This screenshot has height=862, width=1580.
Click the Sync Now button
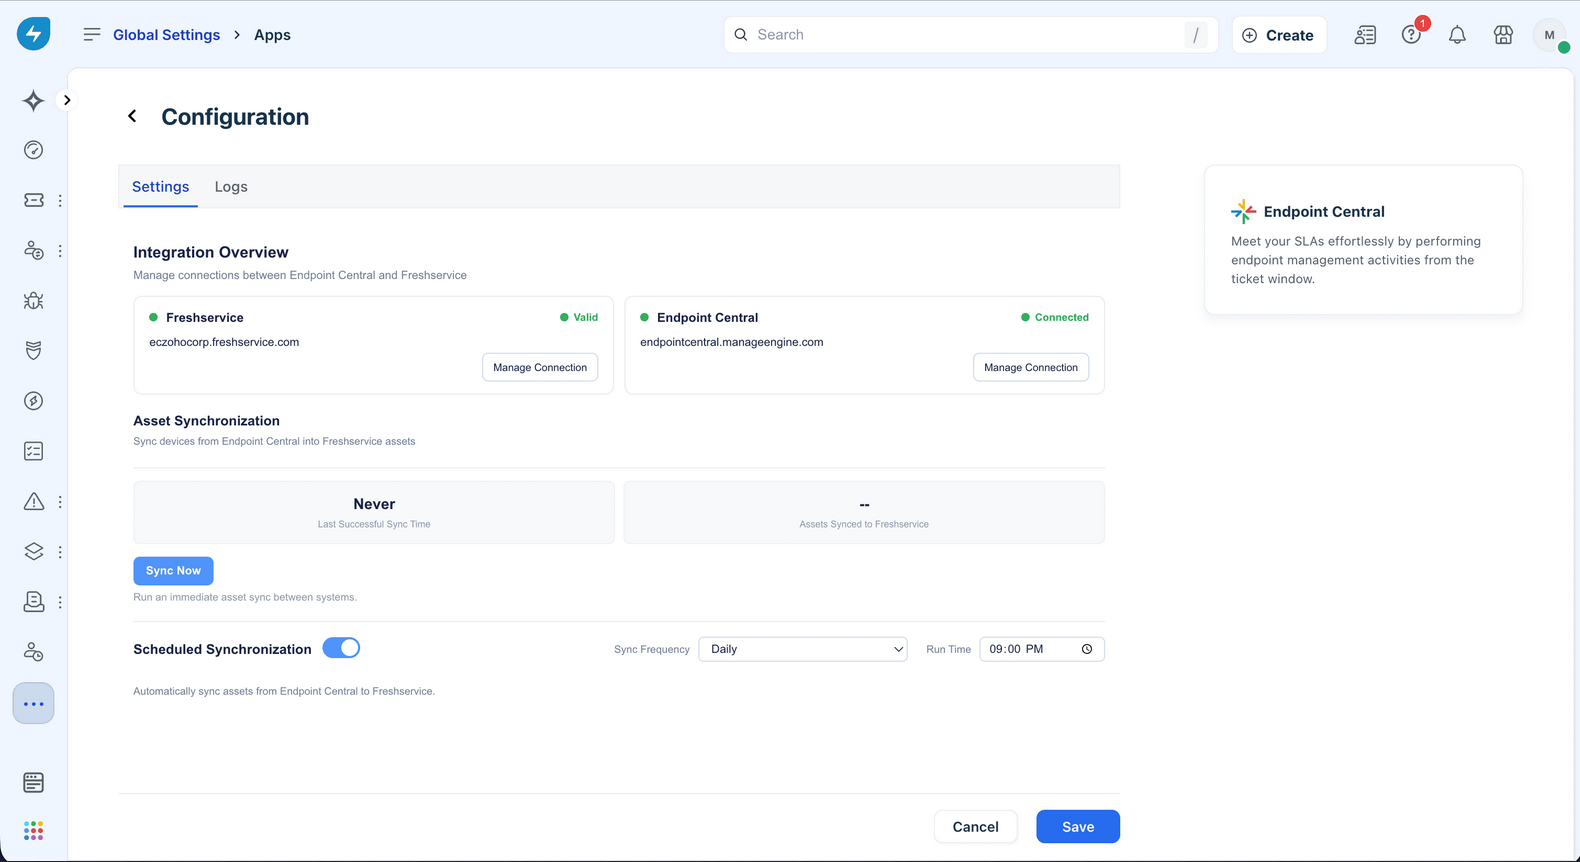(x=173, y=571)
